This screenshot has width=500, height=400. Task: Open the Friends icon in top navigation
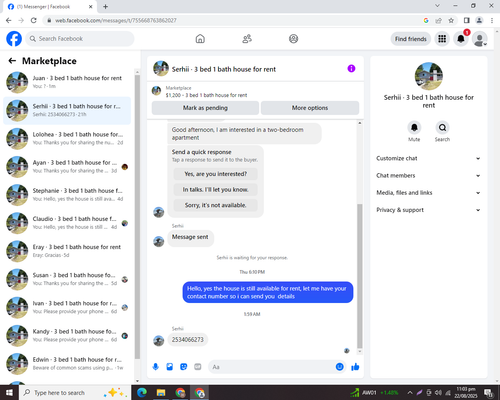point(247,39)
